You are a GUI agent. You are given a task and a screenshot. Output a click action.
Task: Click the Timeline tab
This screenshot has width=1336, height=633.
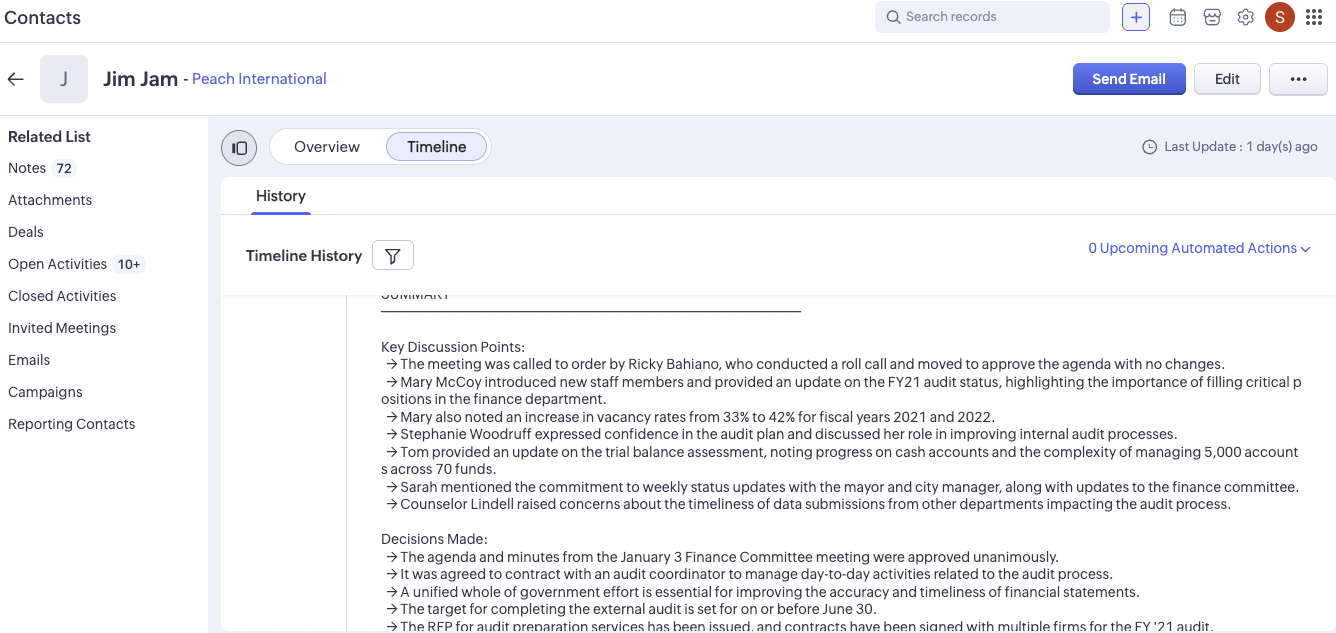pos(436,146)
